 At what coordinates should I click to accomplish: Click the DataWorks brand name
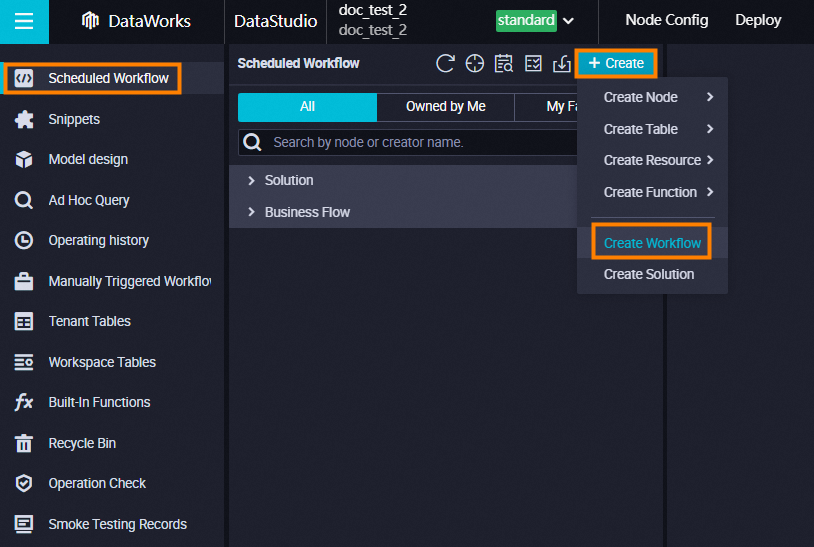tap(150, 21)
